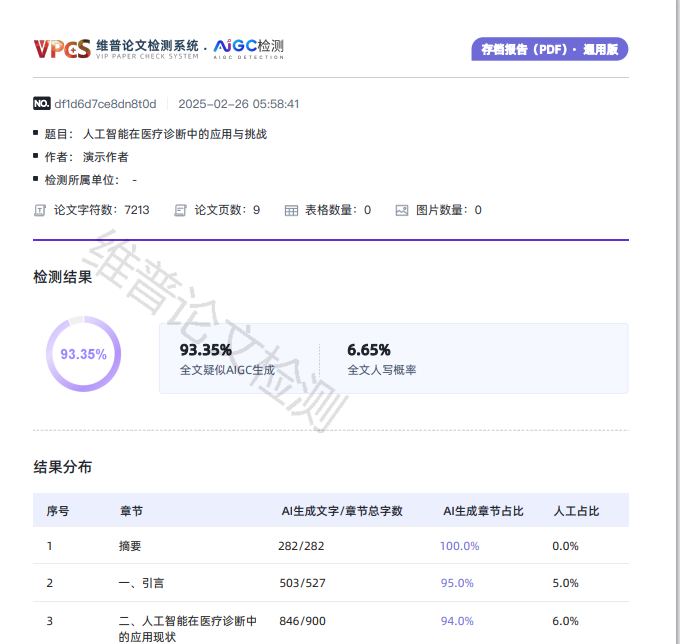Click the timestamp 2025-02-26 05:58:41
The height and width of the screenshot is (644, 680).
click(x=239, y=104)
